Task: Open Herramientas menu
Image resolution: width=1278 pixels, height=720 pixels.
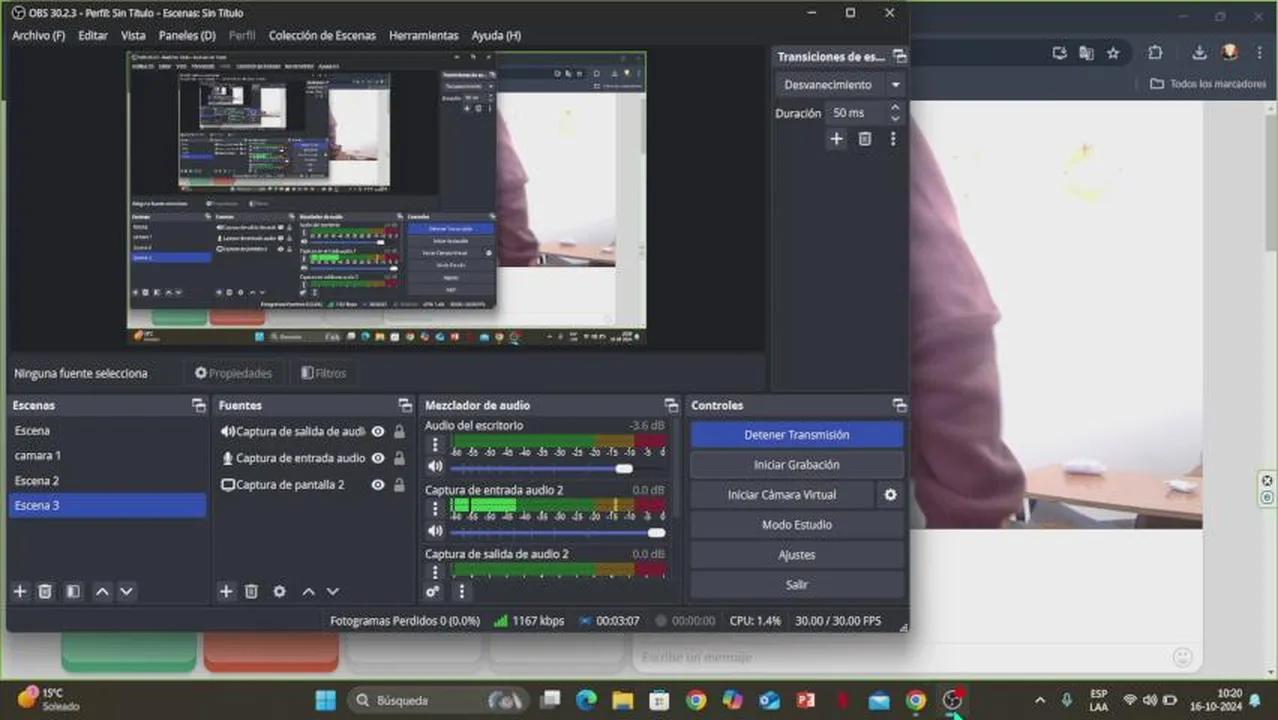Action: (424, 35)
